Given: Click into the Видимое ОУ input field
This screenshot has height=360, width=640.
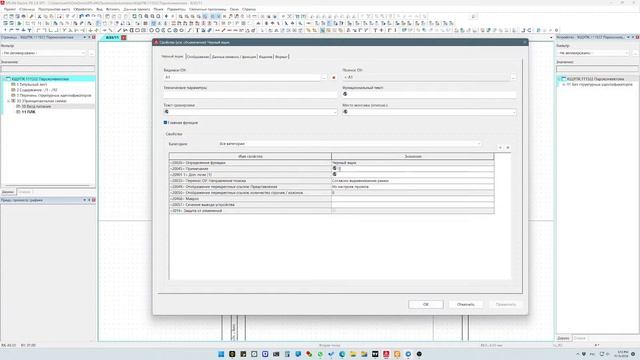Looking at the screenshot, I should click(x=242, y=77).
